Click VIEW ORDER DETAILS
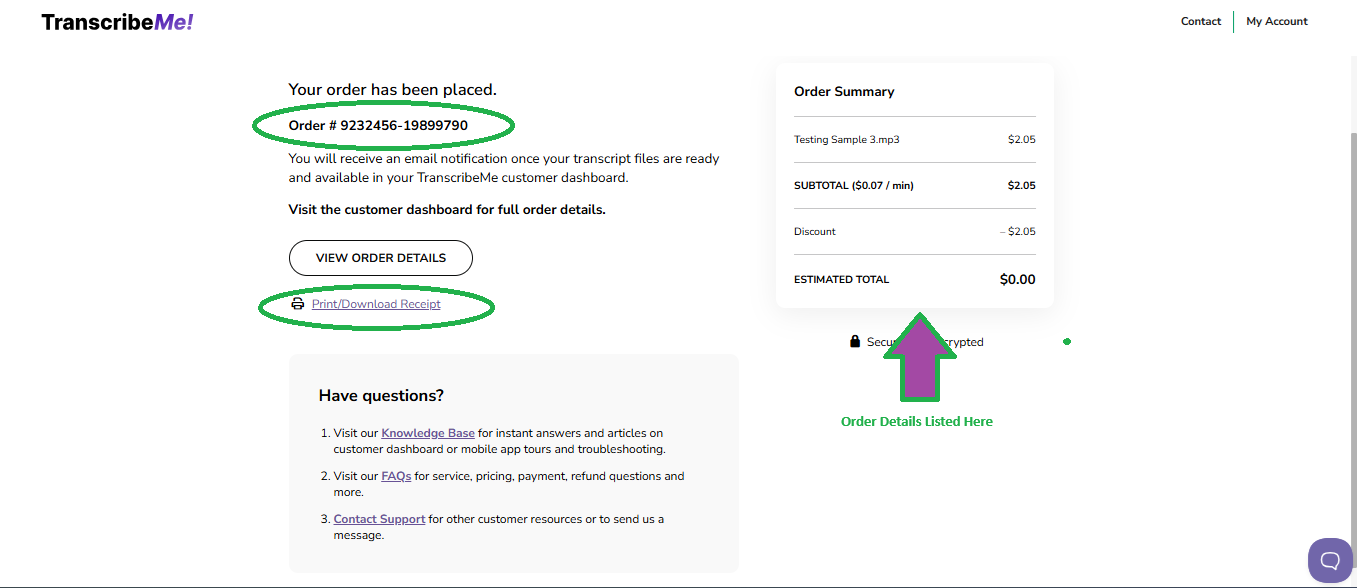The width and height of the screenshot is (1357, 588). (380, 257)
